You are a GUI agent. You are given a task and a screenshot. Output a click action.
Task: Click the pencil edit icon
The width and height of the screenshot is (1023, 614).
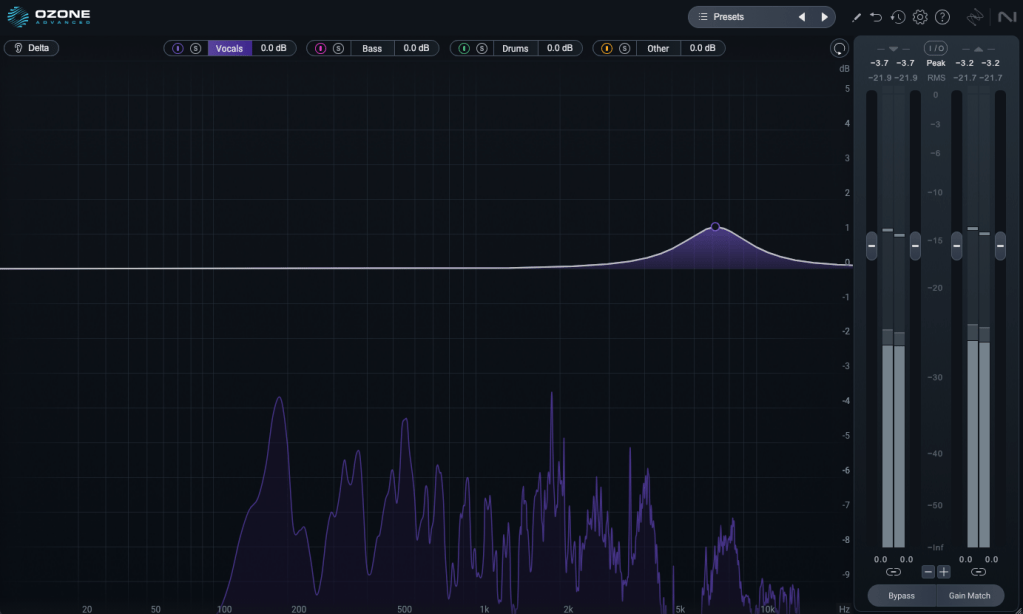[856, 17]
